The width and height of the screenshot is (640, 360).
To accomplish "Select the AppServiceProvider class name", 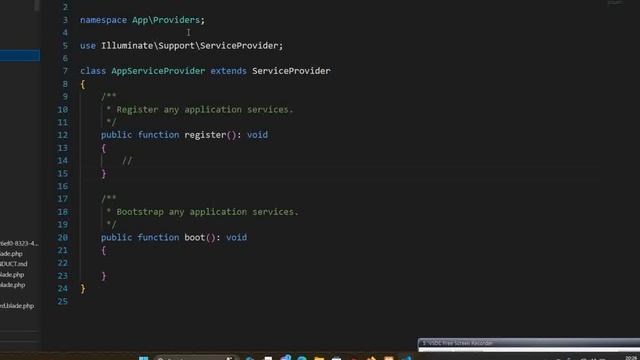I will [x=158, y=71].
